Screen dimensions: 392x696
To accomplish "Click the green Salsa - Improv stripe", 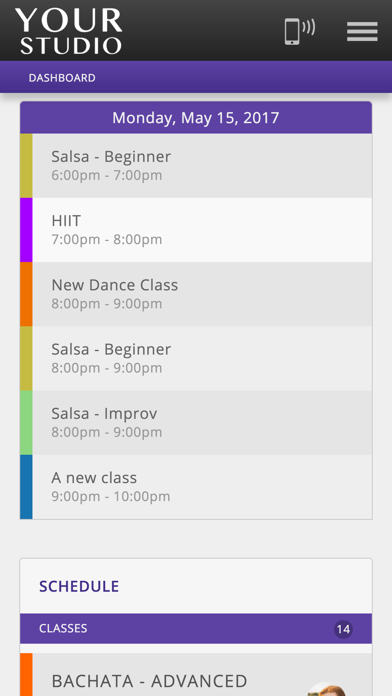I will [x=26, y=423].
